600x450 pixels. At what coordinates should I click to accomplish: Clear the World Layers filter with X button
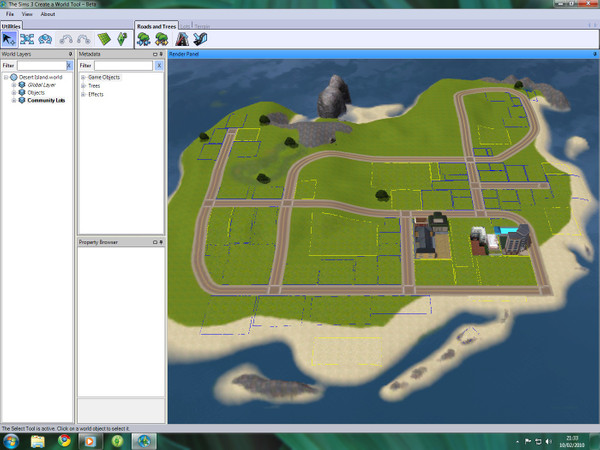point(69,65)
